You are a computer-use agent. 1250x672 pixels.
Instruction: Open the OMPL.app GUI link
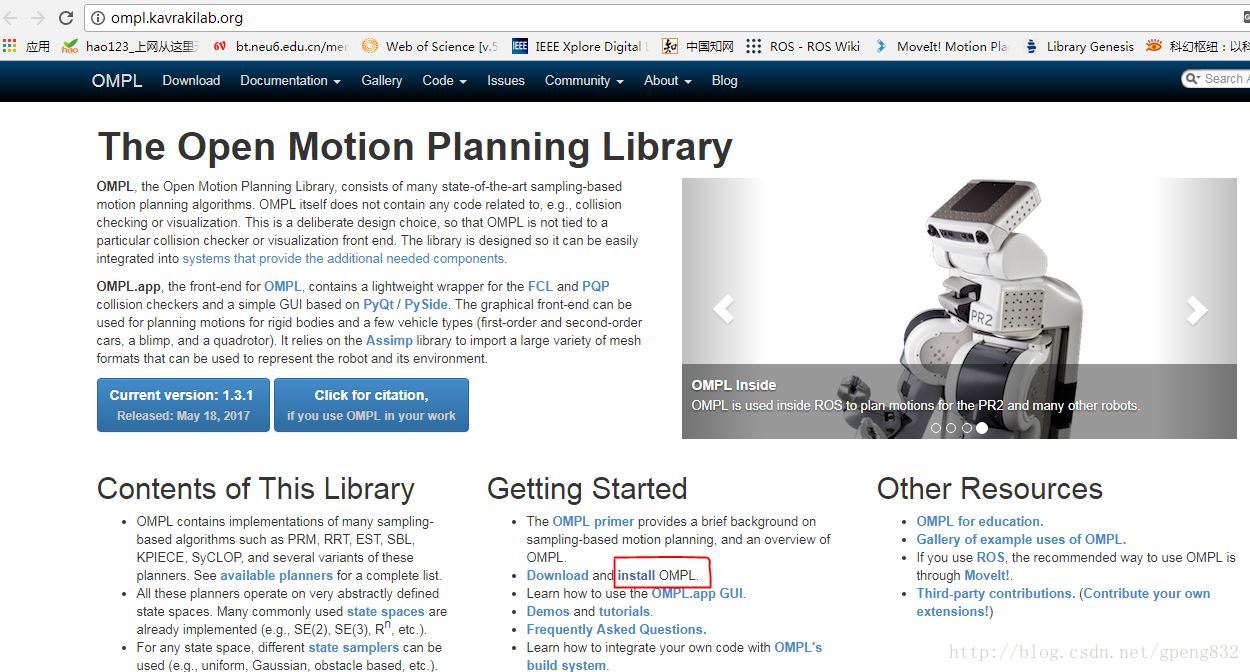tap(697, 593)
